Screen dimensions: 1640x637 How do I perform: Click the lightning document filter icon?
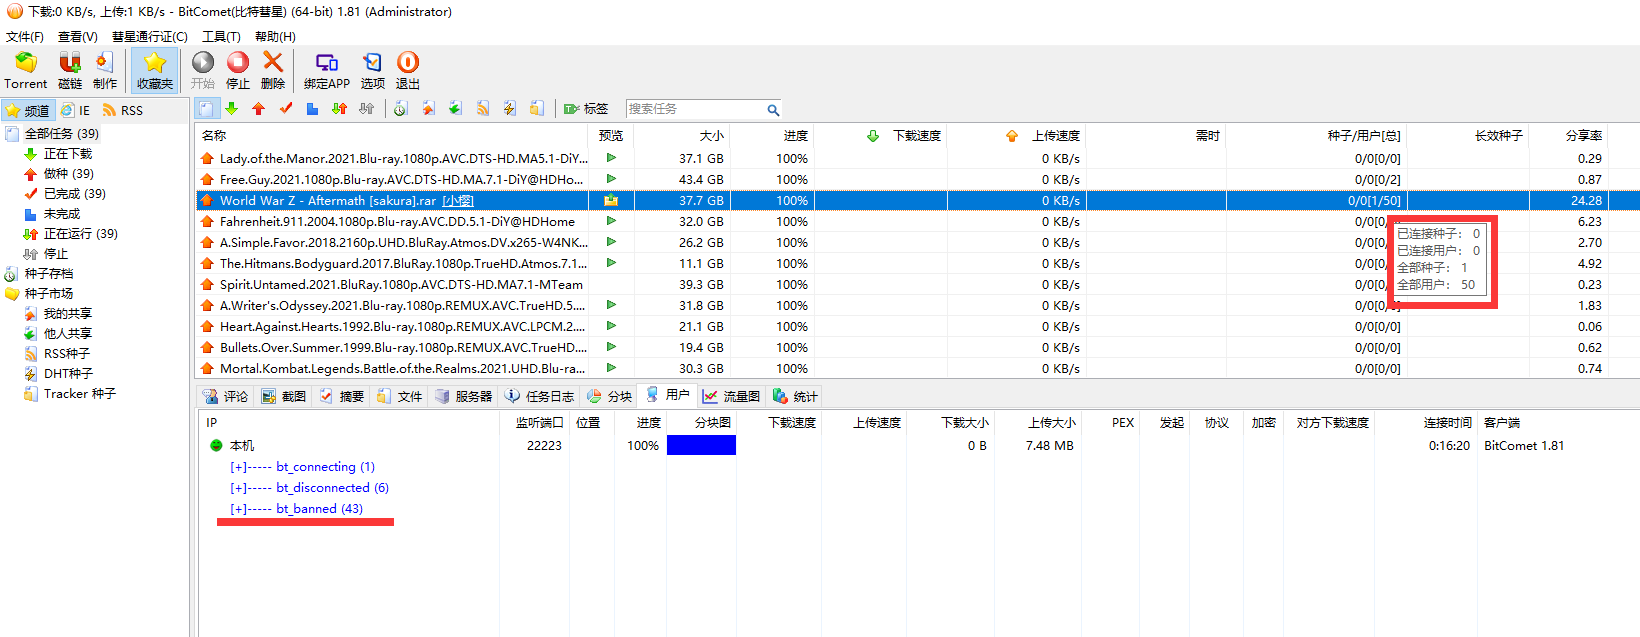[x=510, y=109]
